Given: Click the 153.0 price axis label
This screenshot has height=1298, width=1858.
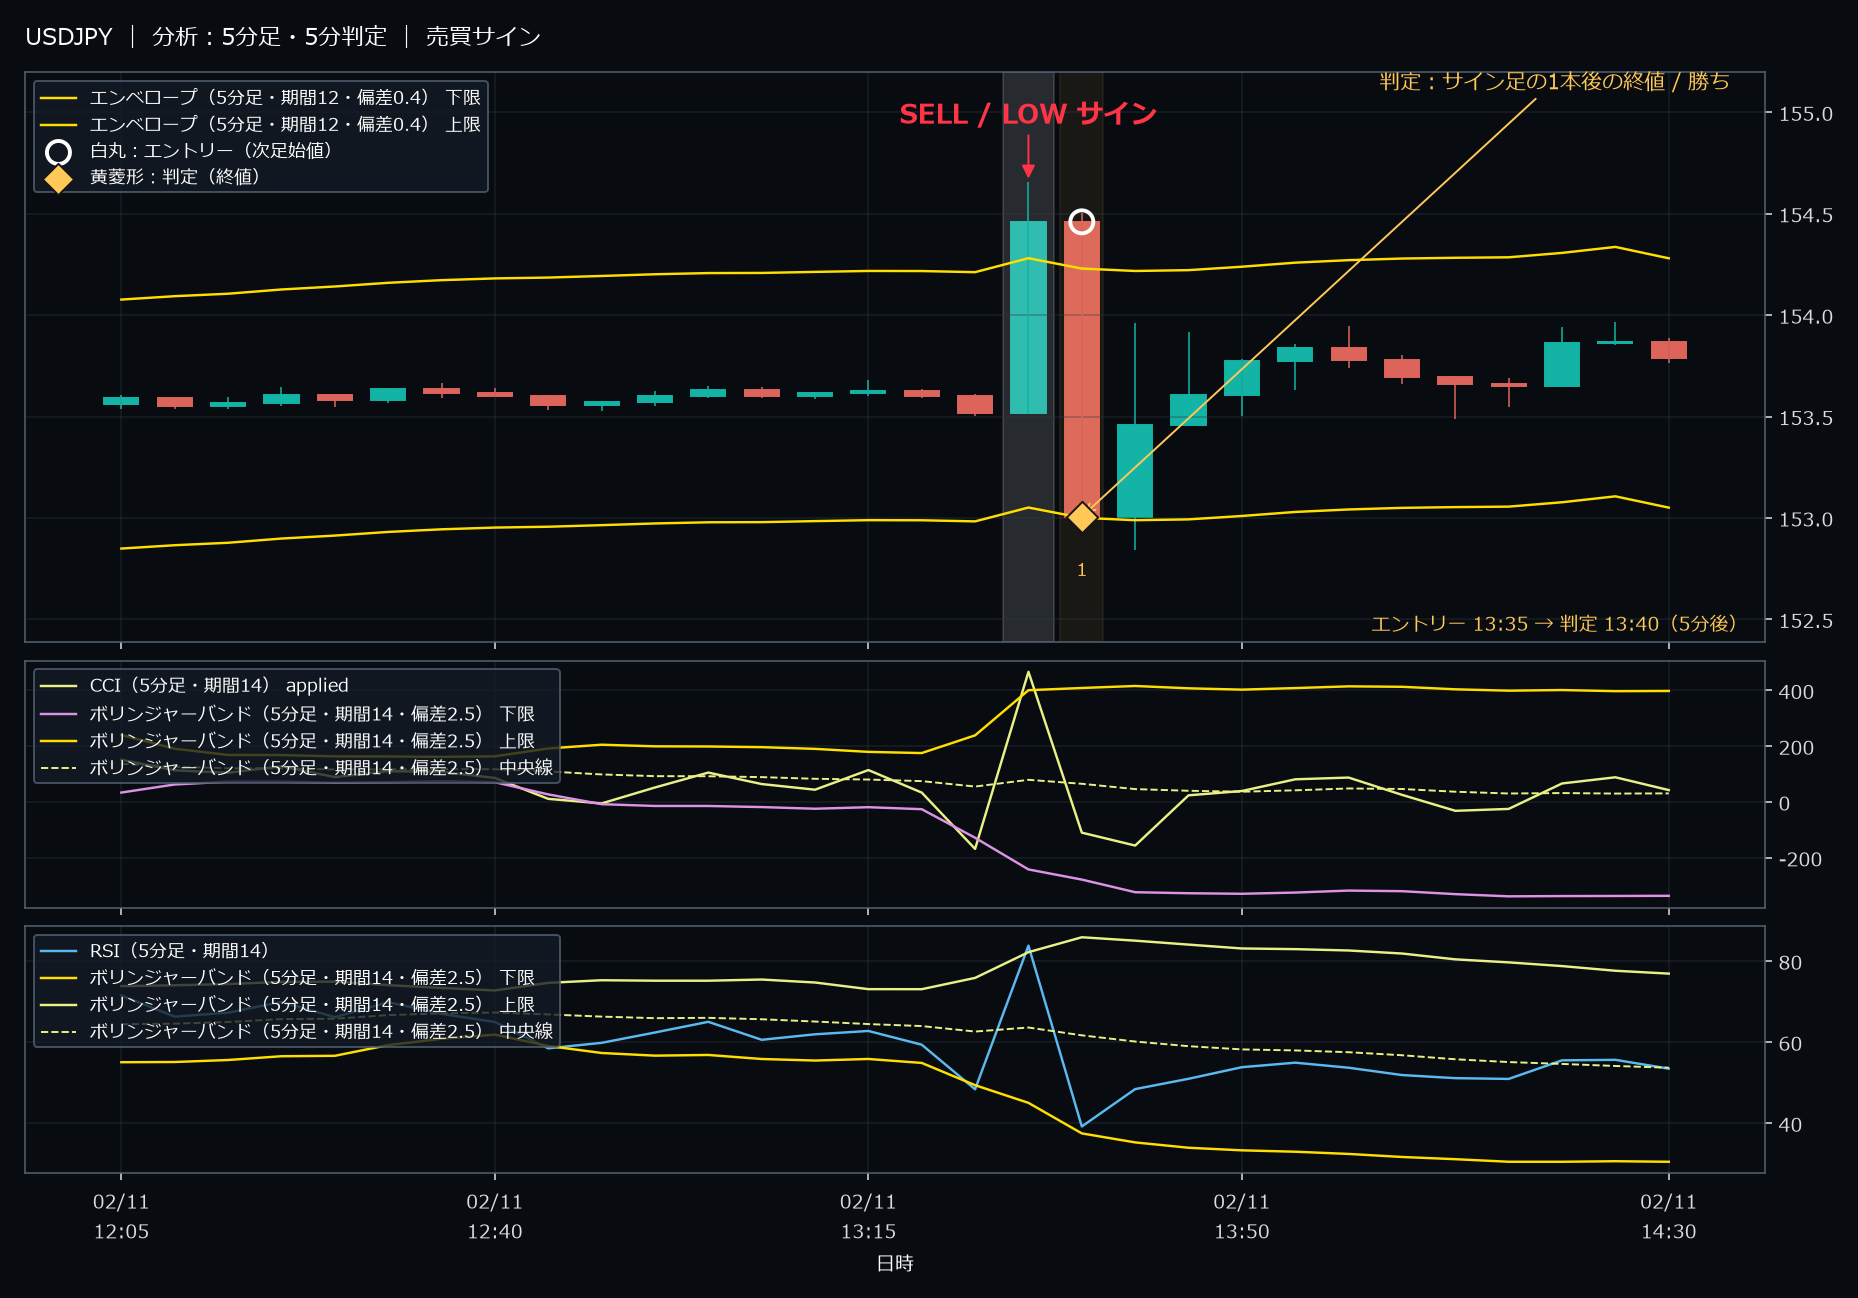Looking at the screenshot, I should (1805, 520).
